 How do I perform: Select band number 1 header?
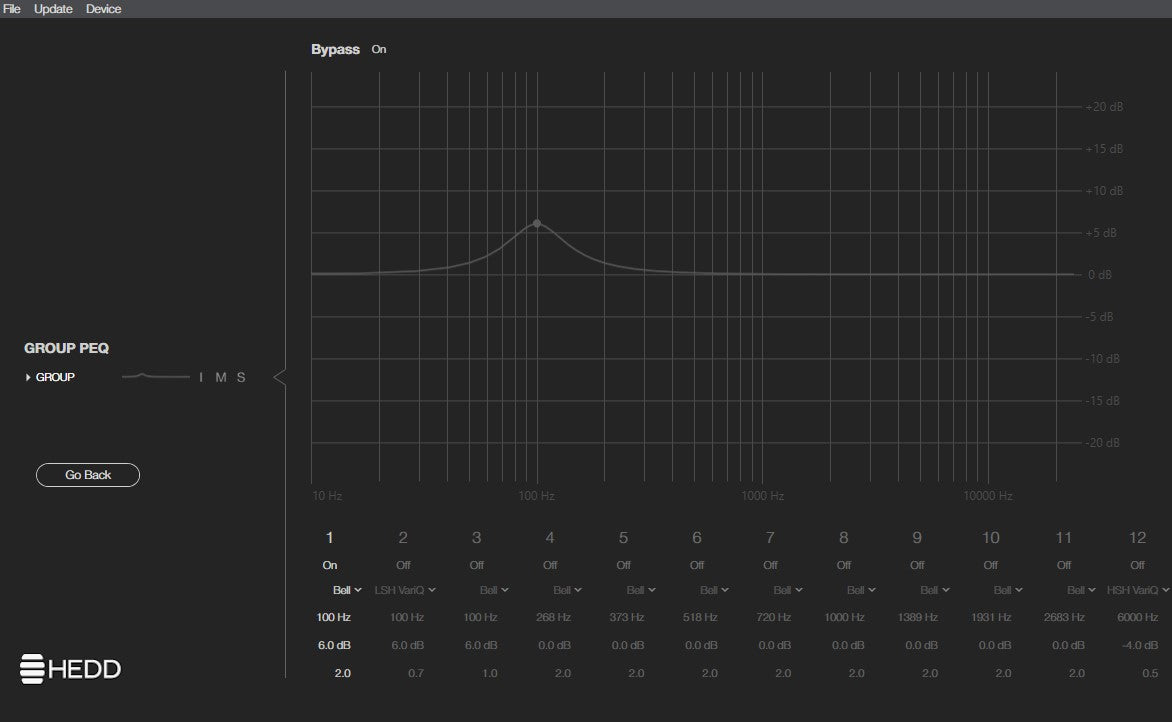(x=330, y=537)
